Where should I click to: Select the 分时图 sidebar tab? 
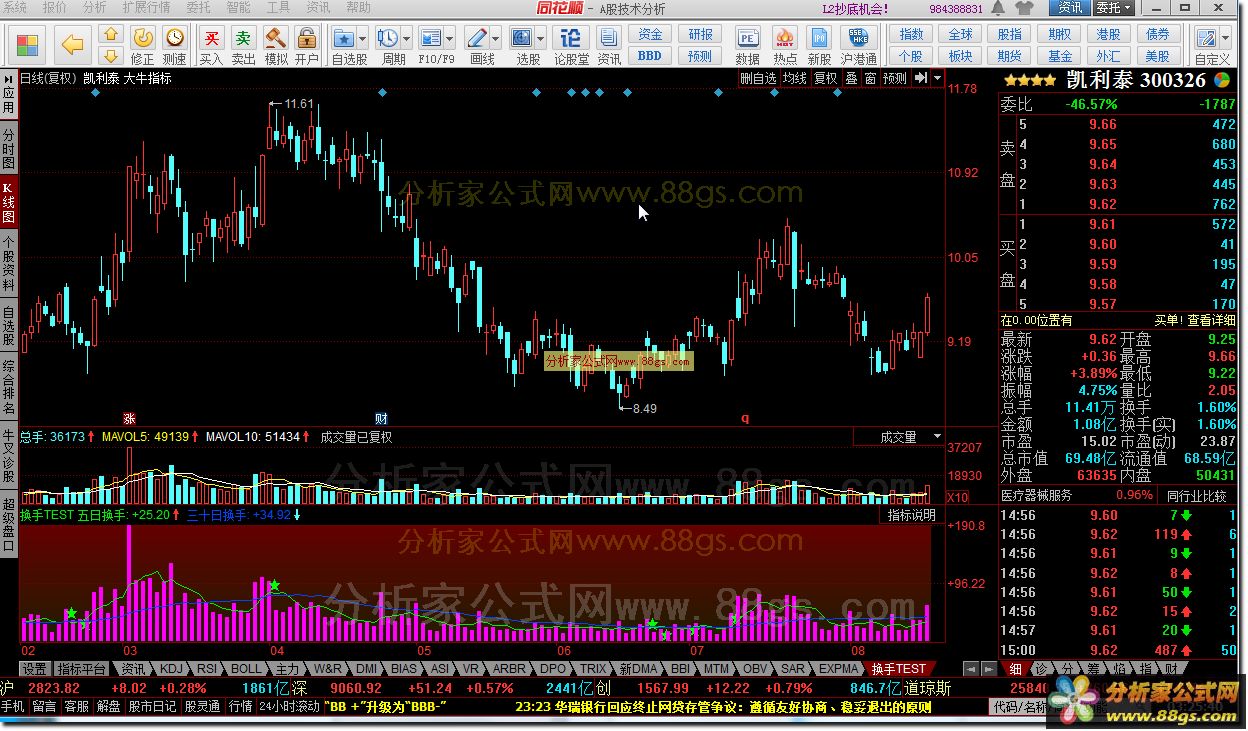[x=8, y=148]
